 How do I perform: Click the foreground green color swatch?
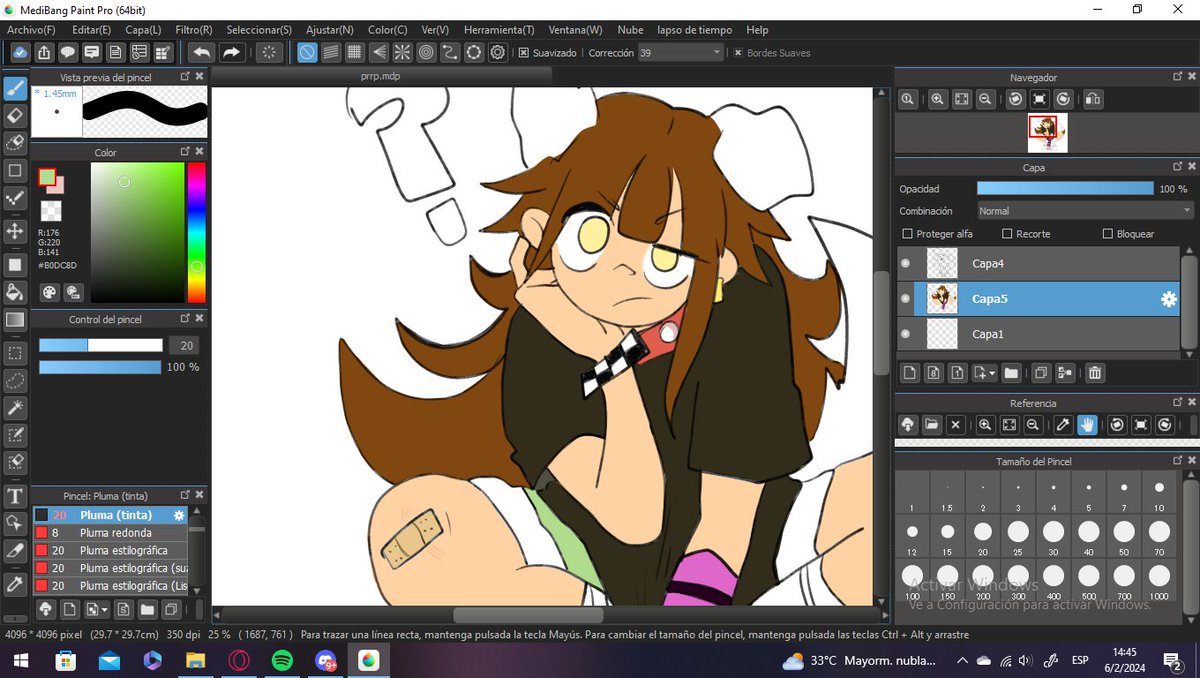pos(47,177)
